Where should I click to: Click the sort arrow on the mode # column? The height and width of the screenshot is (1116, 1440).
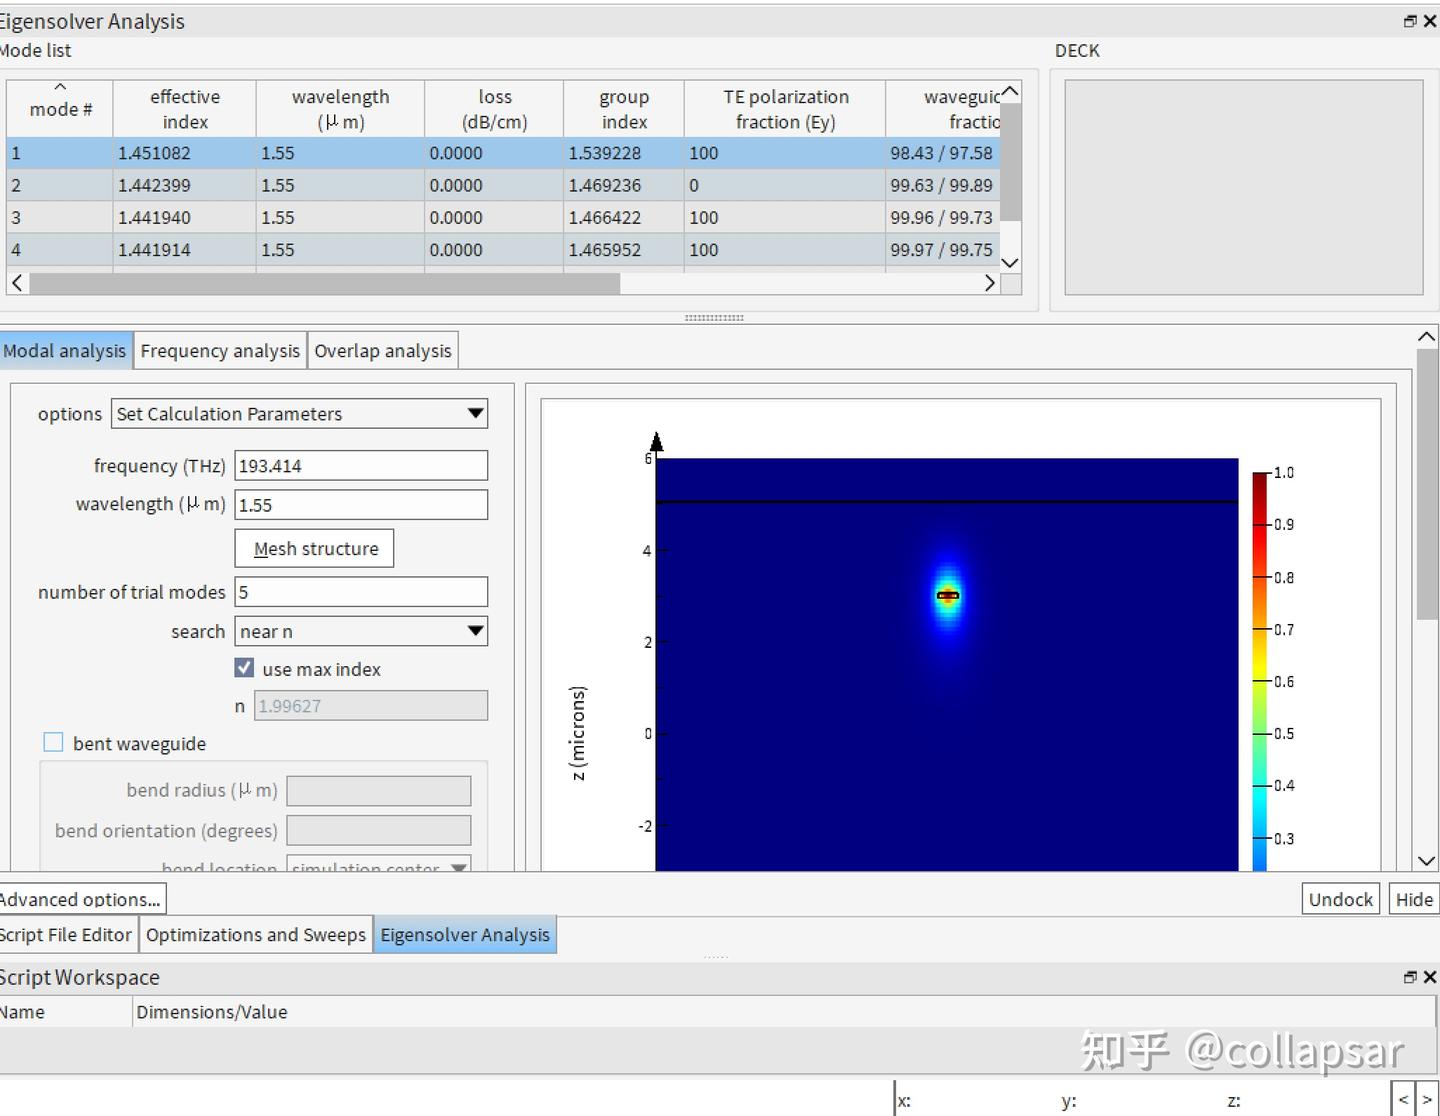click(60, 88)
